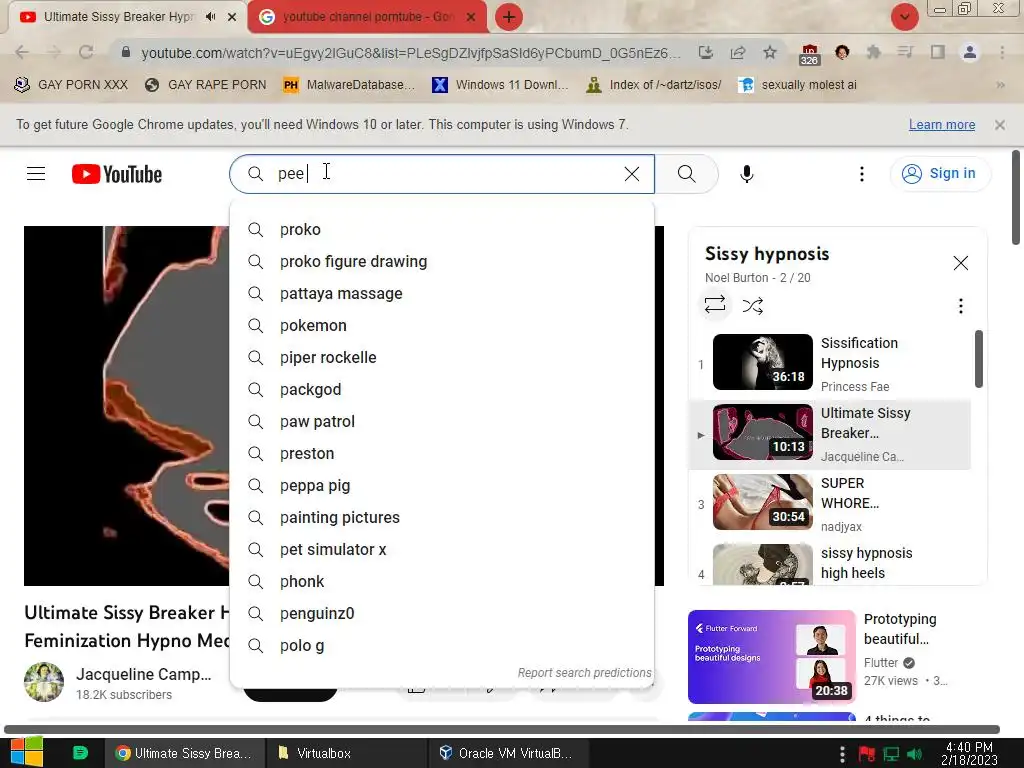Pick the 'polo g' suggestion
The width and height of the screenshot is (1024, 768).
[x=442, y=646]
